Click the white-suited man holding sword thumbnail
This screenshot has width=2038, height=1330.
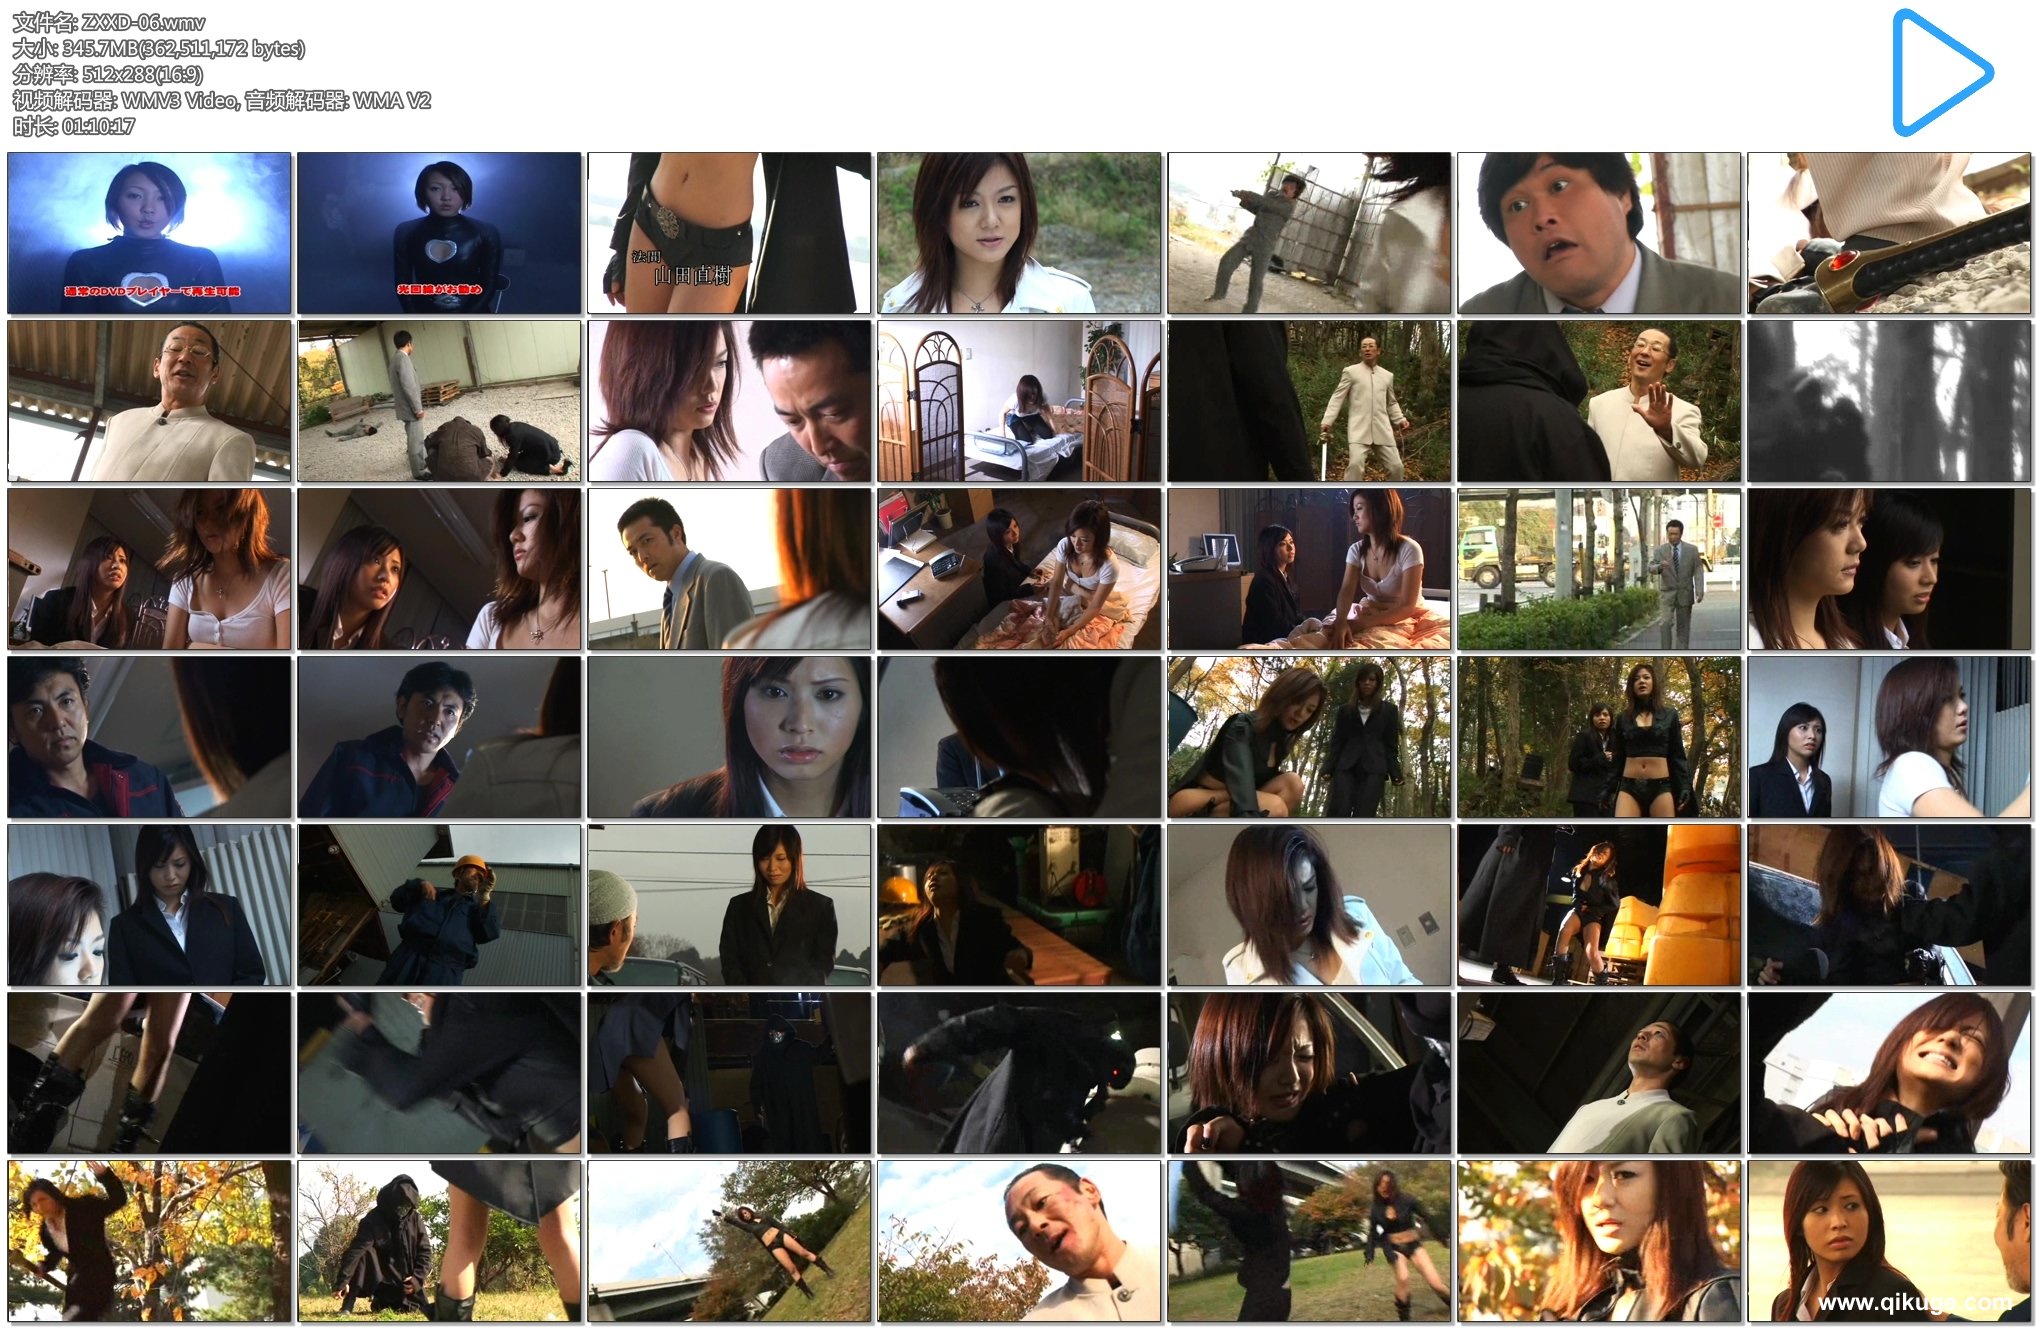[1308, 401]
